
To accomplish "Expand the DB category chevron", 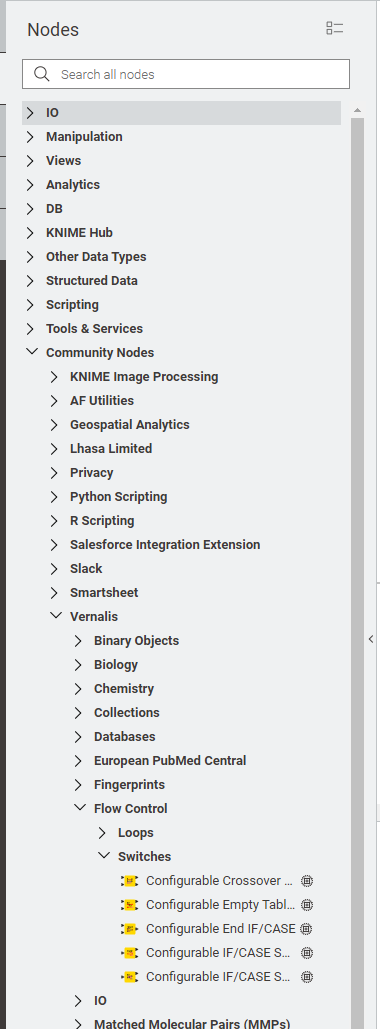I will [x=30, y=209].
